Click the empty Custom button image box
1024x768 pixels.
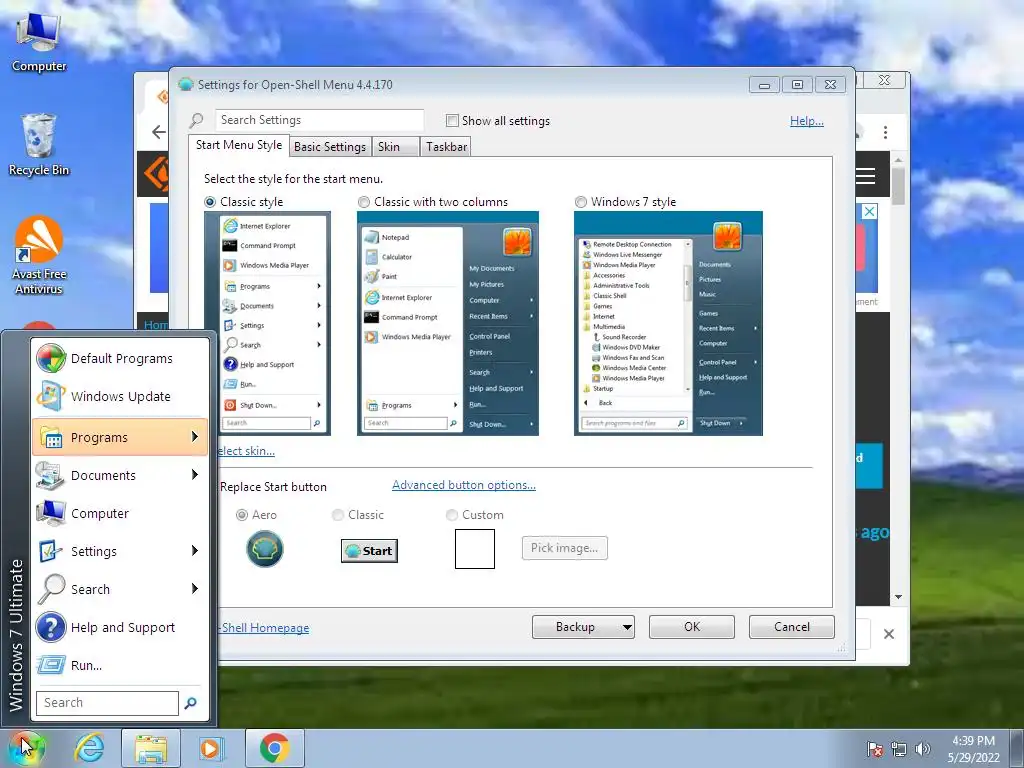pyautogui.click(x=475, y=549)
